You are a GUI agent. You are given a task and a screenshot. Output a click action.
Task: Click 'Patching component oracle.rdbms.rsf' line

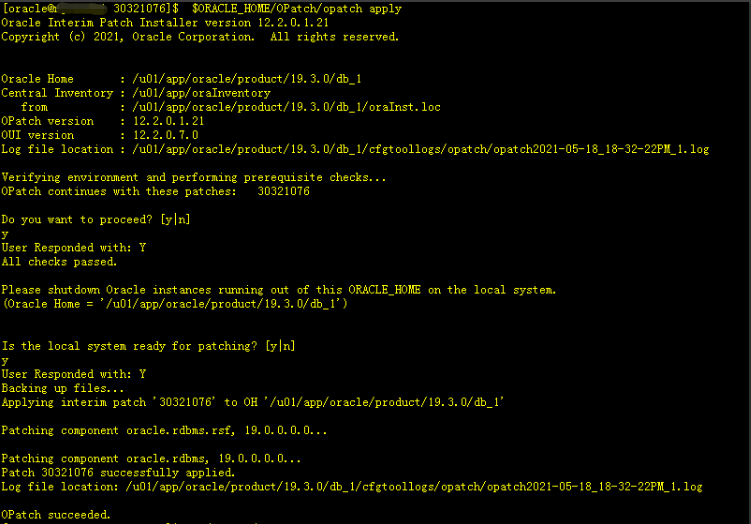click(x=164, y=431)
